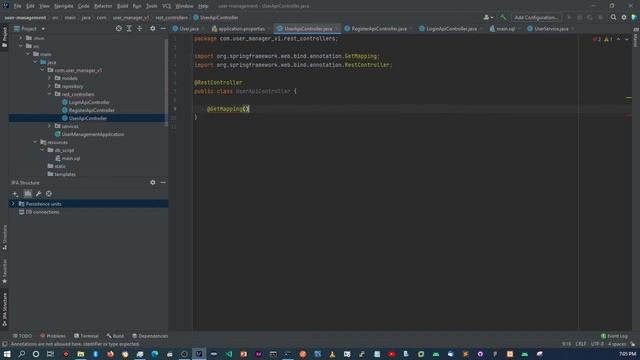
Task: Click status bar tool window toggle icon
Action: (x=4, y=344)
